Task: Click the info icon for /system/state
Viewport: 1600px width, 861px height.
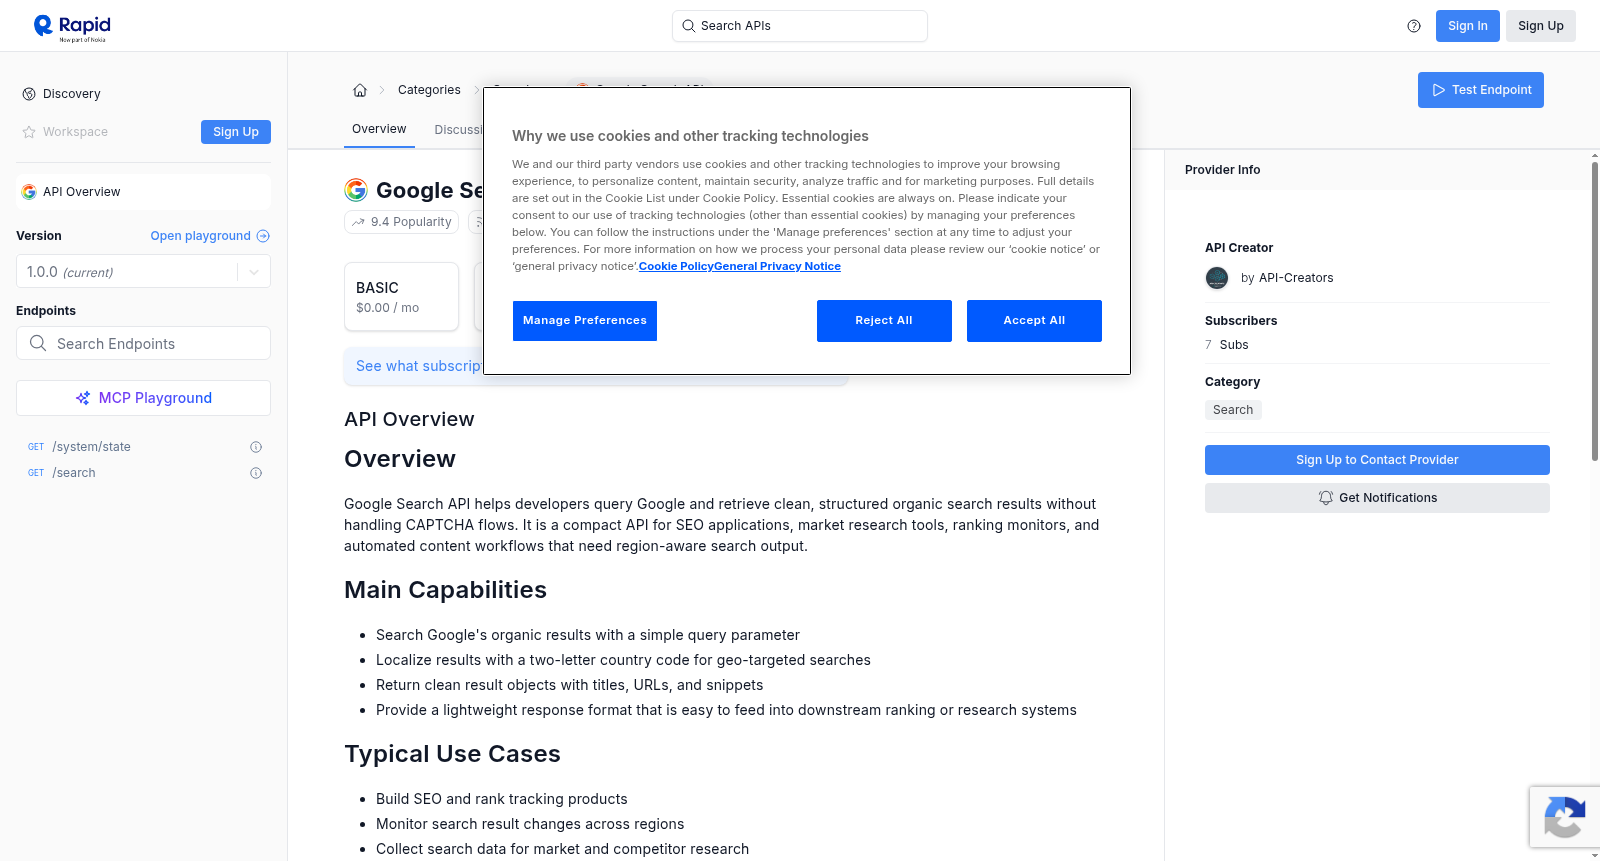Action: click(x=256, y=447)
